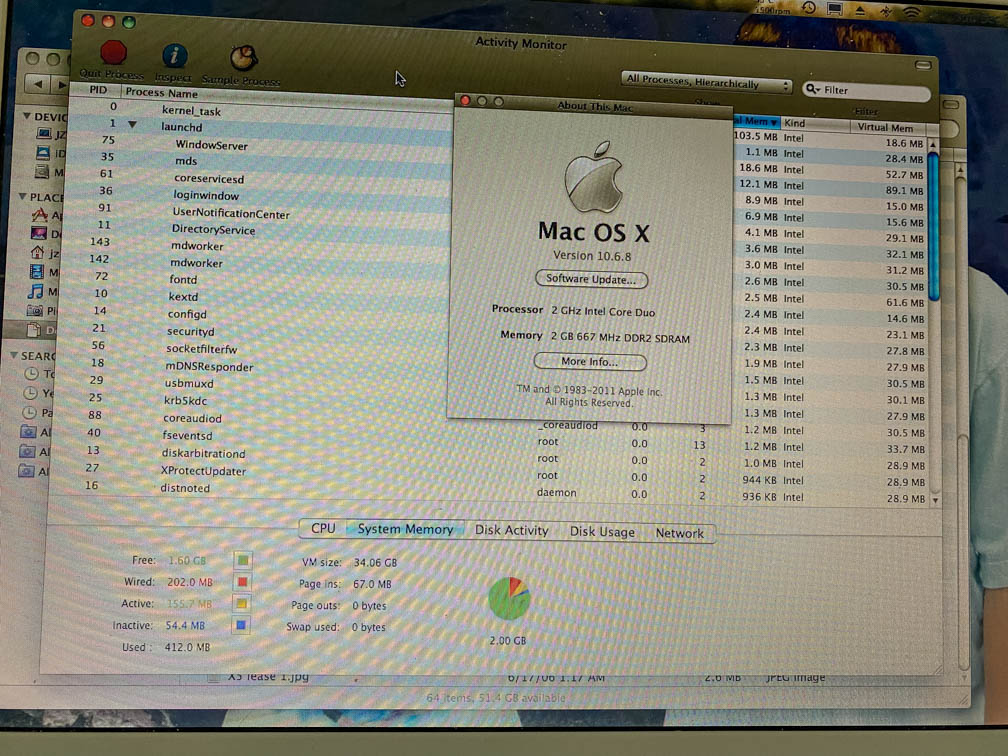The height and width of the screenshot is (756, 1008).
Task: Switch to the System Memory tab
Action: [x=405, y=530]
